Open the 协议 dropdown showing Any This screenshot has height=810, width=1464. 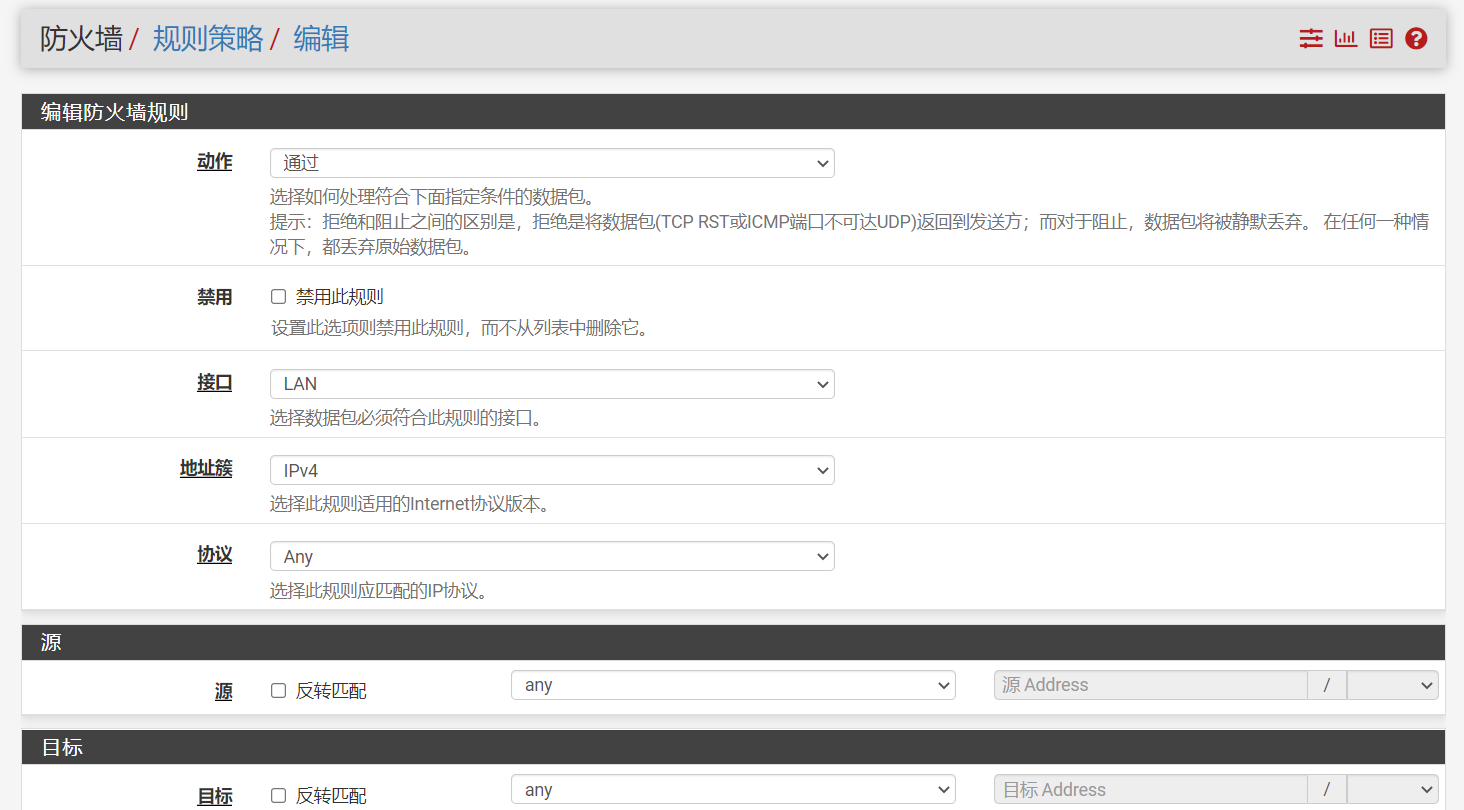coord(552,556)
